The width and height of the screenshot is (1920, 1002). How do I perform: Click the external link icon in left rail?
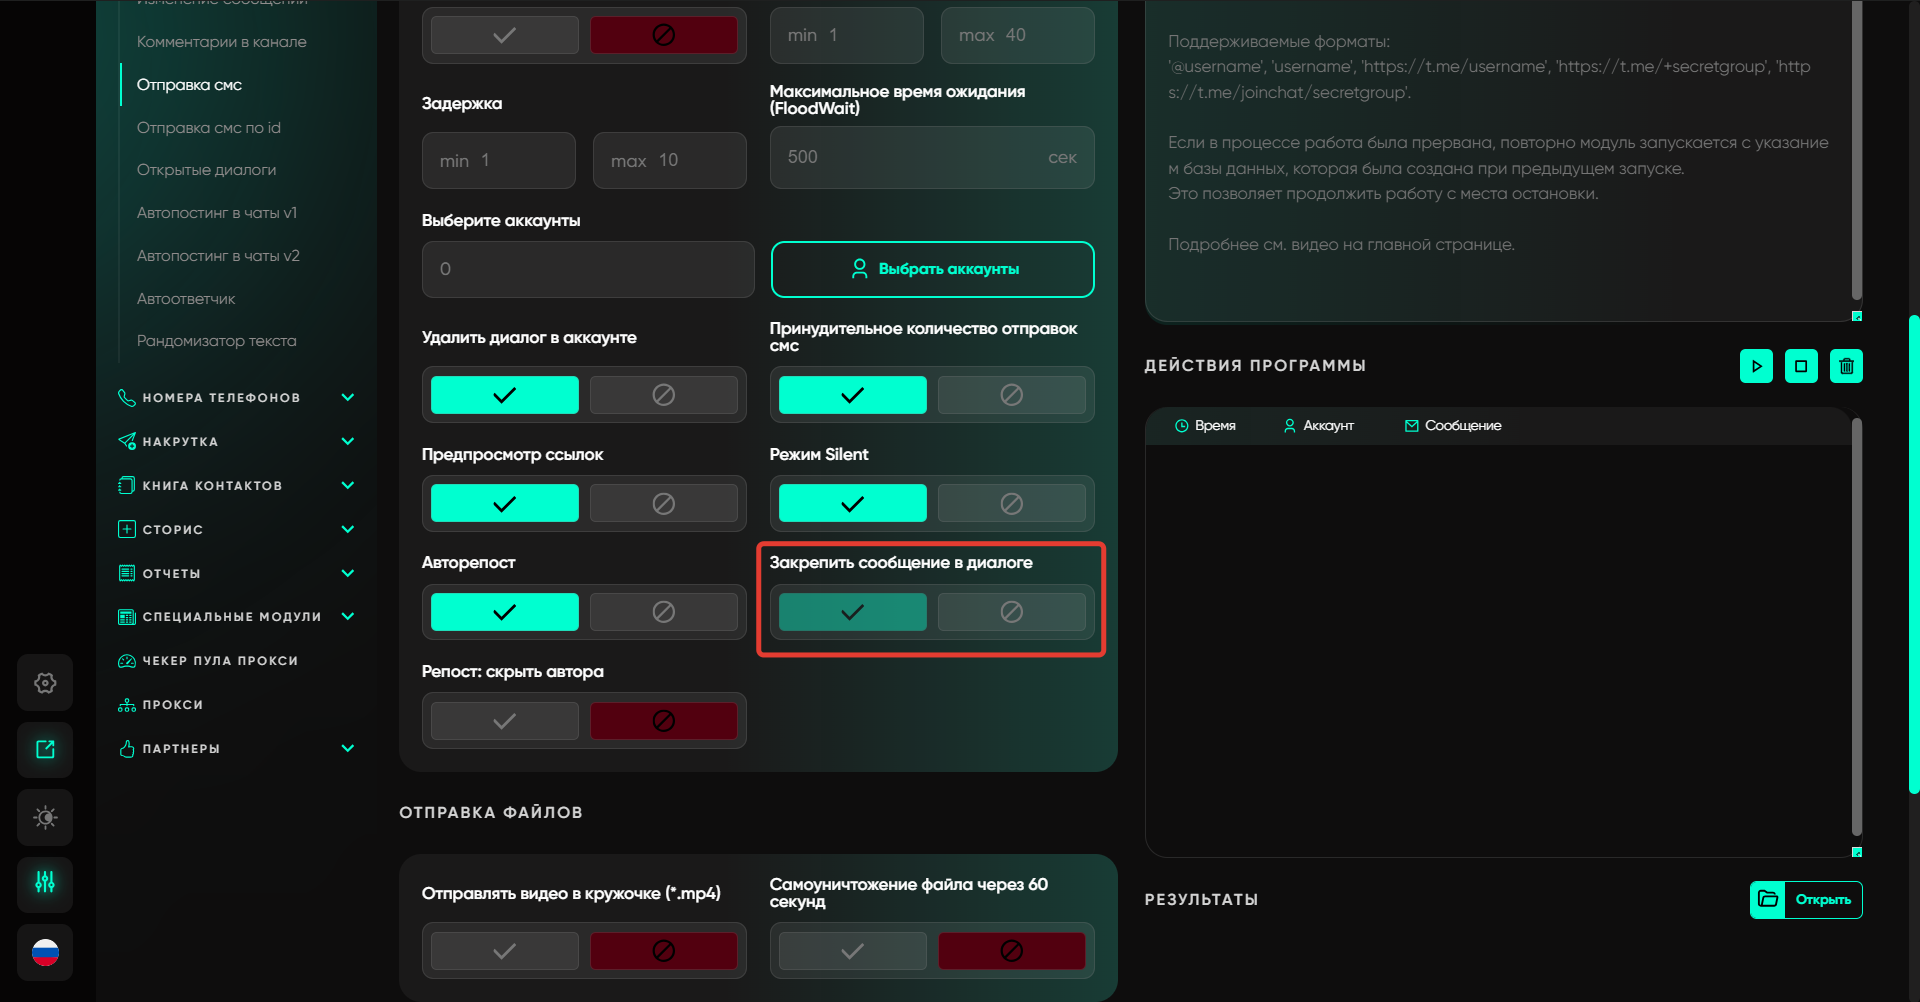click(x=45, y=750)
